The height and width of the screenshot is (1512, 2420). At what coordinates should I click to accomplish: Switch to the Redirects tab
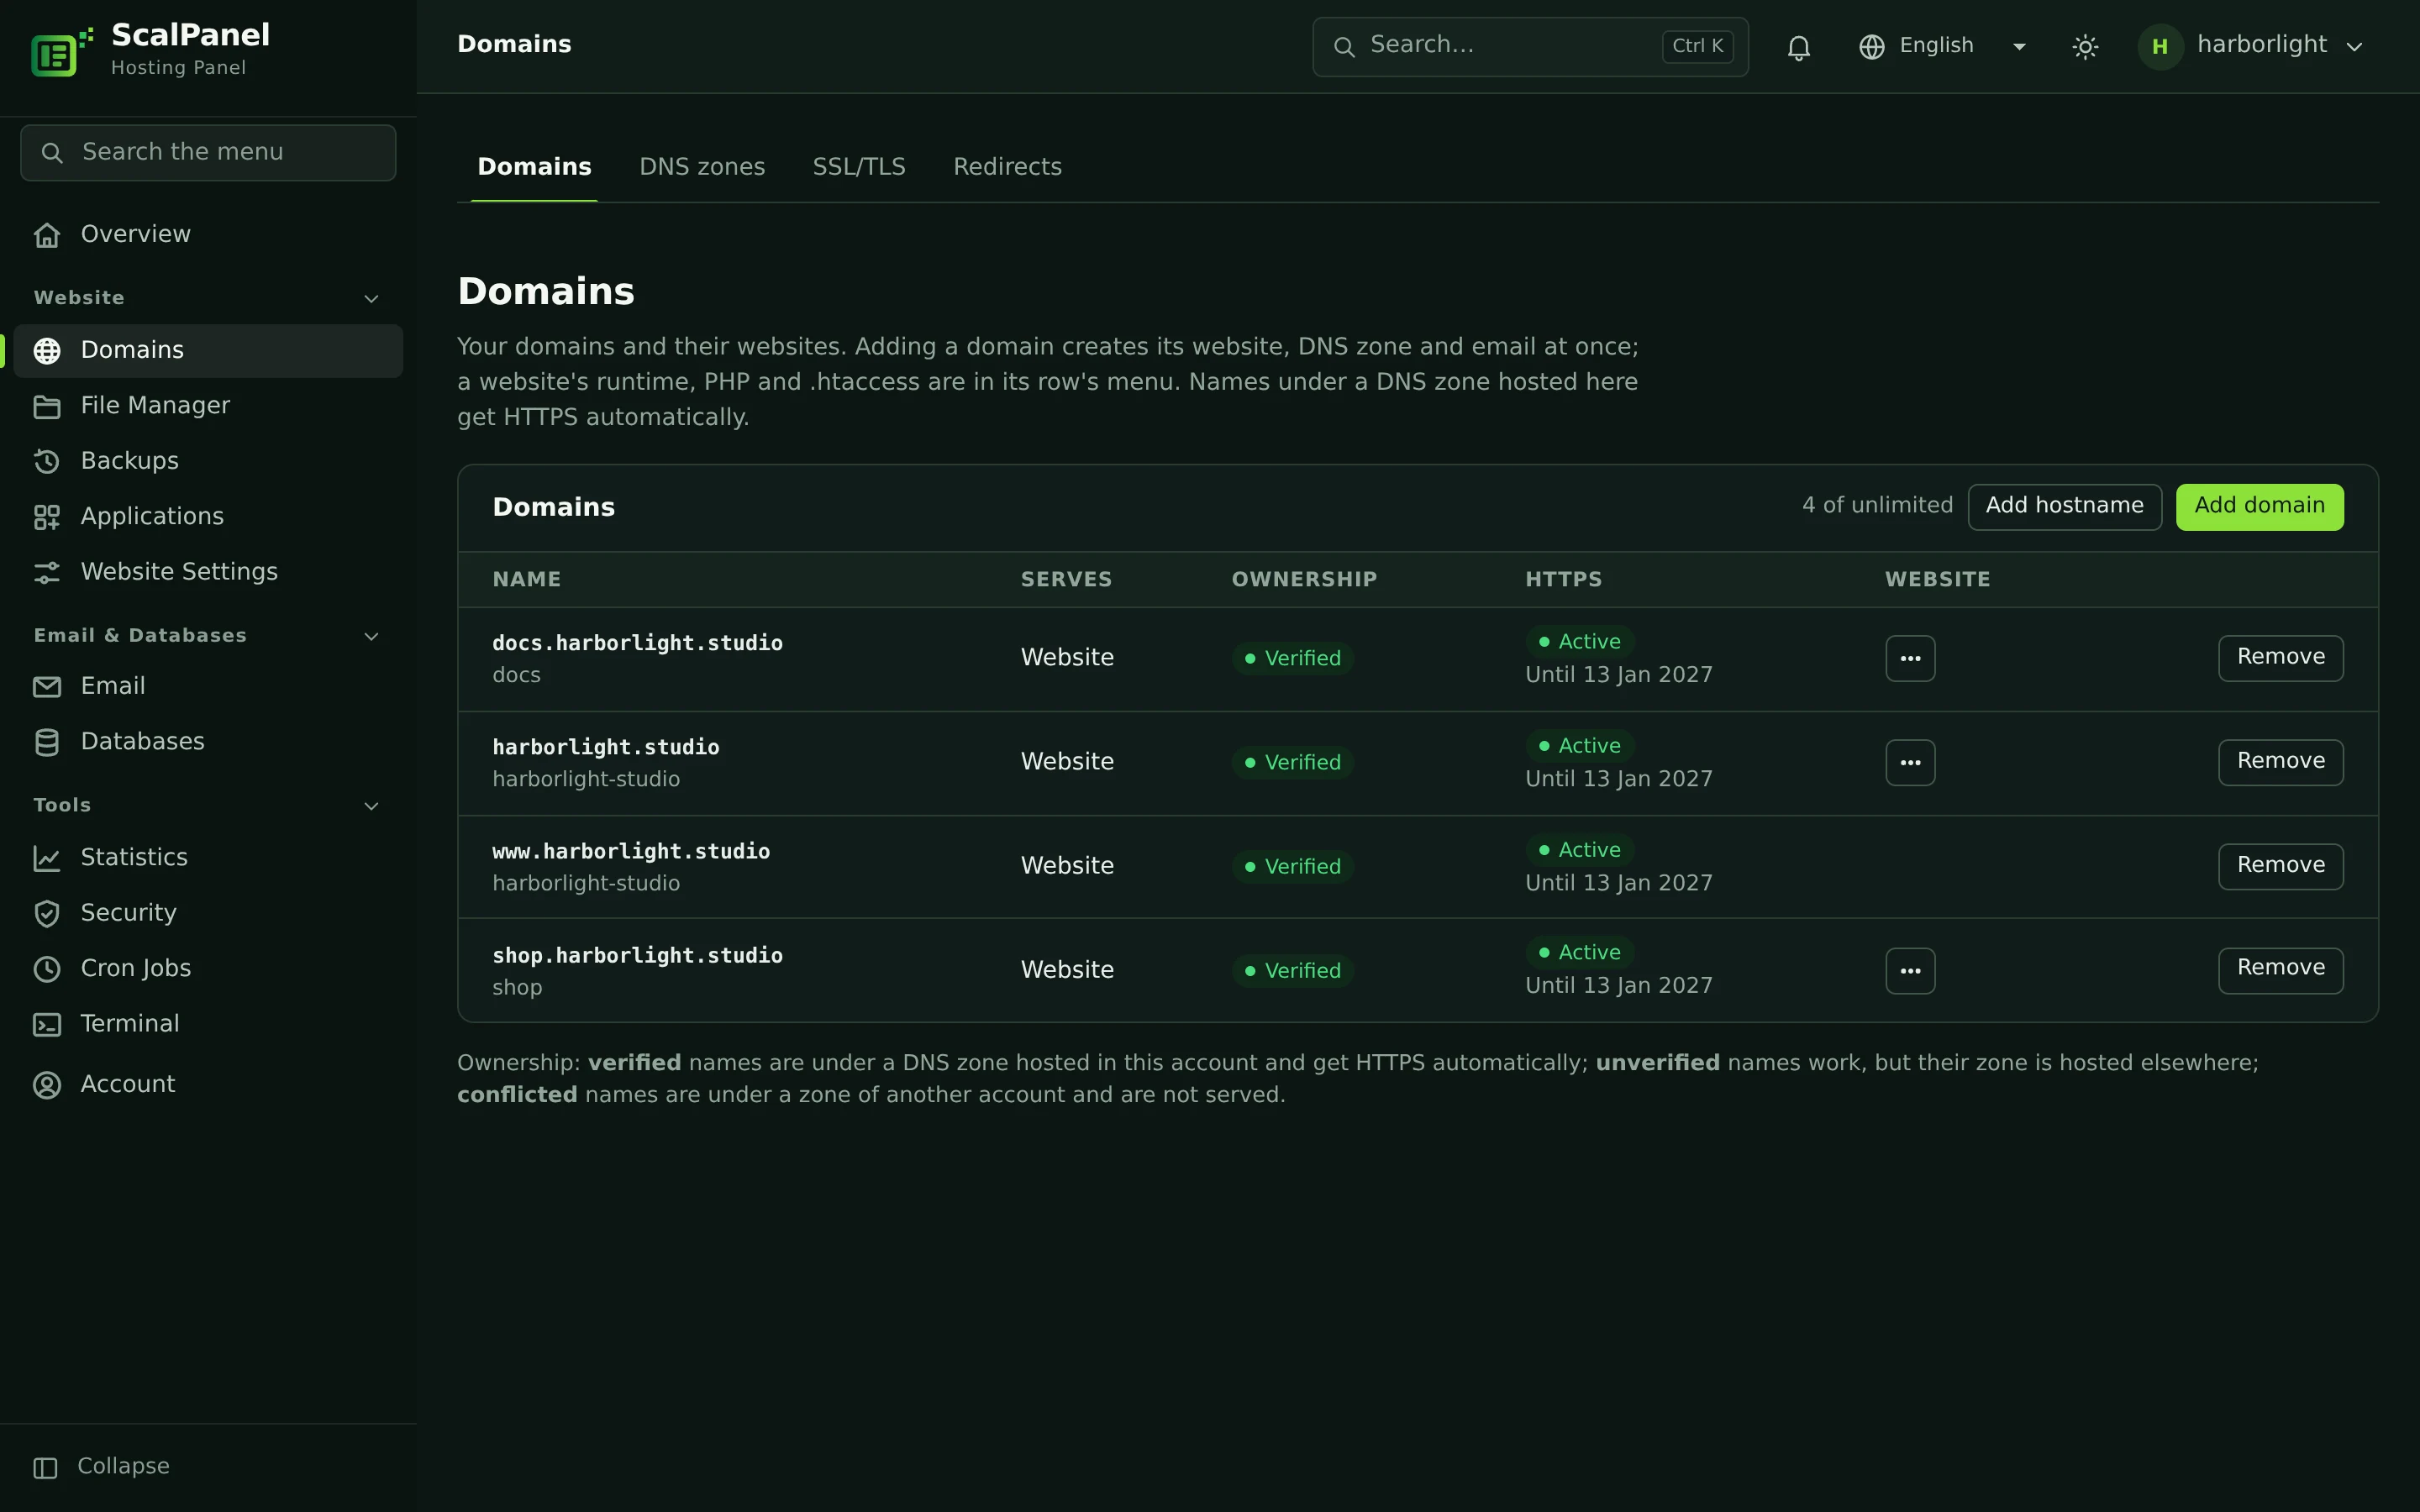click(1007, 167)
